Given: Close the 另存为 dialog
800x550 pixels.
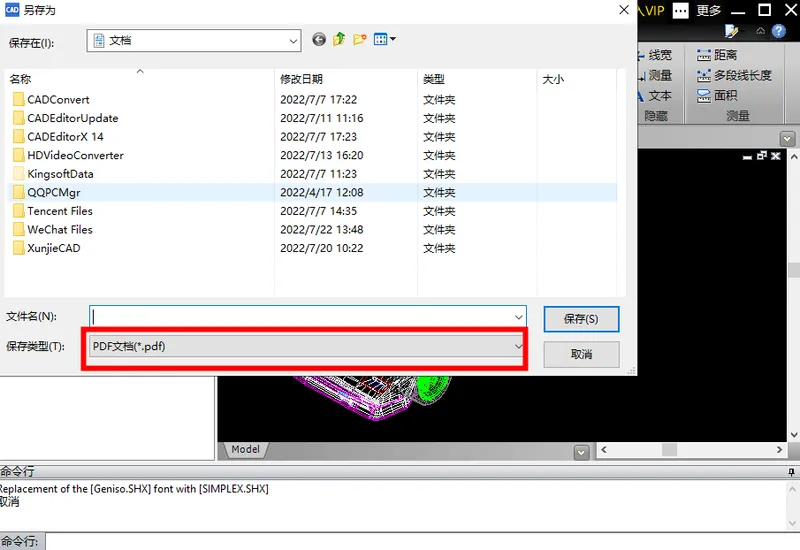Looking at the screenshot, I should 623,10.
